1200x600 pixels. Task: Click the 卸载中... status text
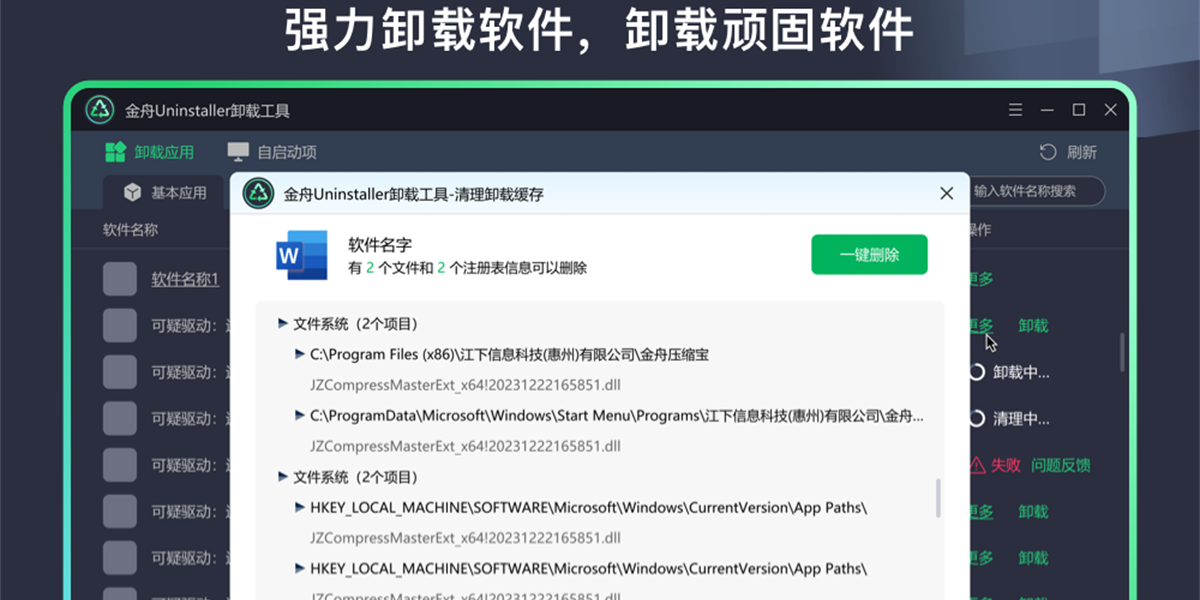[1021, 372]
